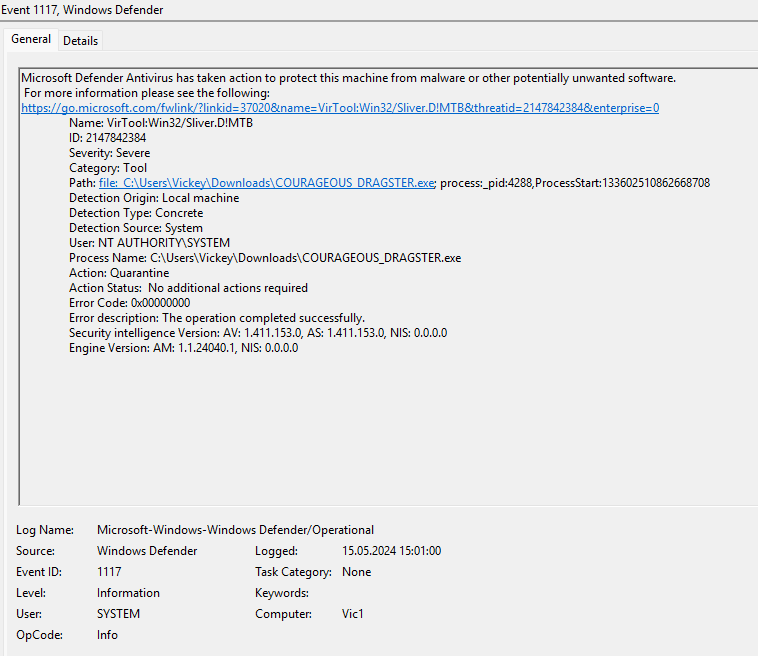The height and width of the screenshot is (656, 758).
Task: Click the Event ID value 1117
Action: 109,572
